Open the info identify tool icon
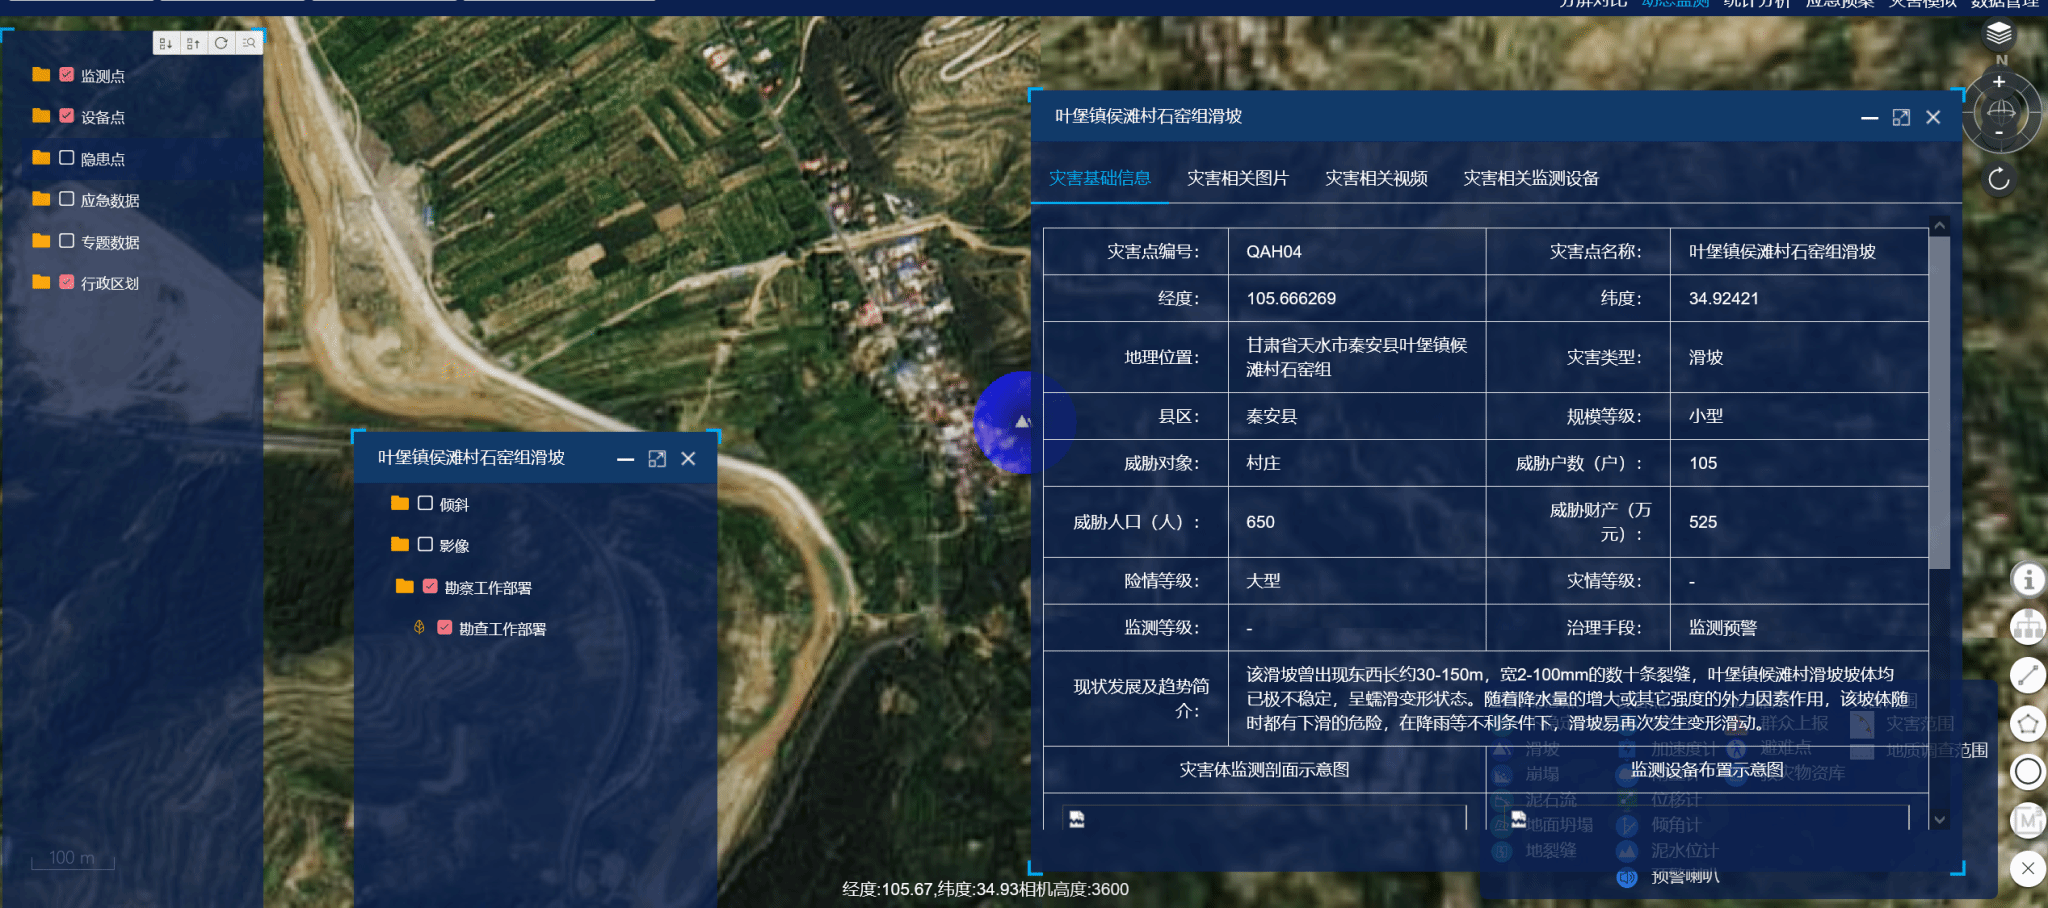 point(2028,579)
